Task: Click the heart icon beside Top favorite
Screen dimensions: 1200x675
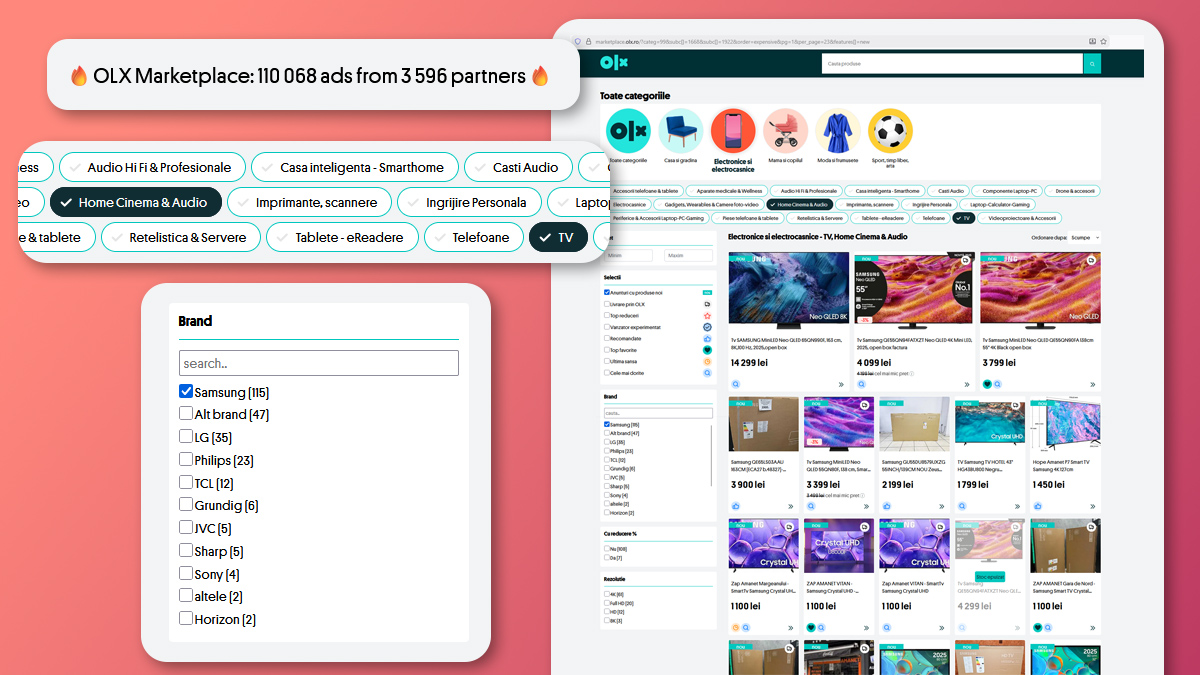Action: [707, 350]
